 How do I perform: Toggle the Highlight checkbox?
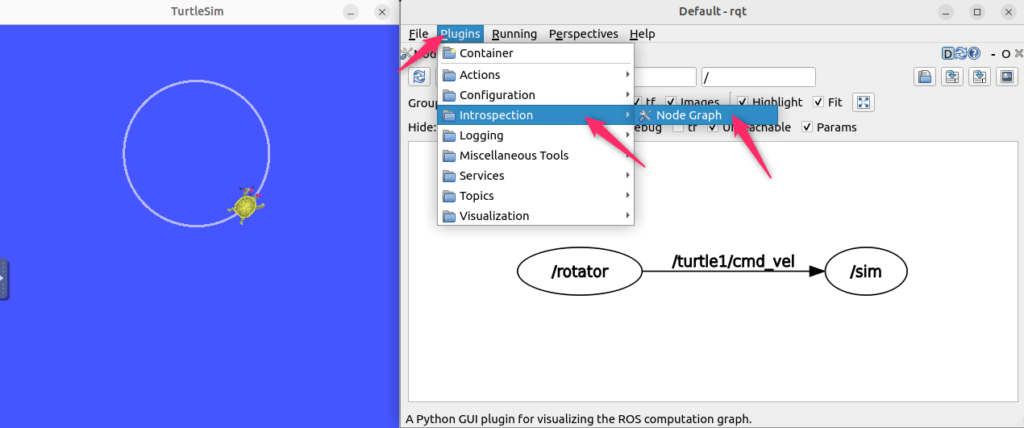click(746, 102)
